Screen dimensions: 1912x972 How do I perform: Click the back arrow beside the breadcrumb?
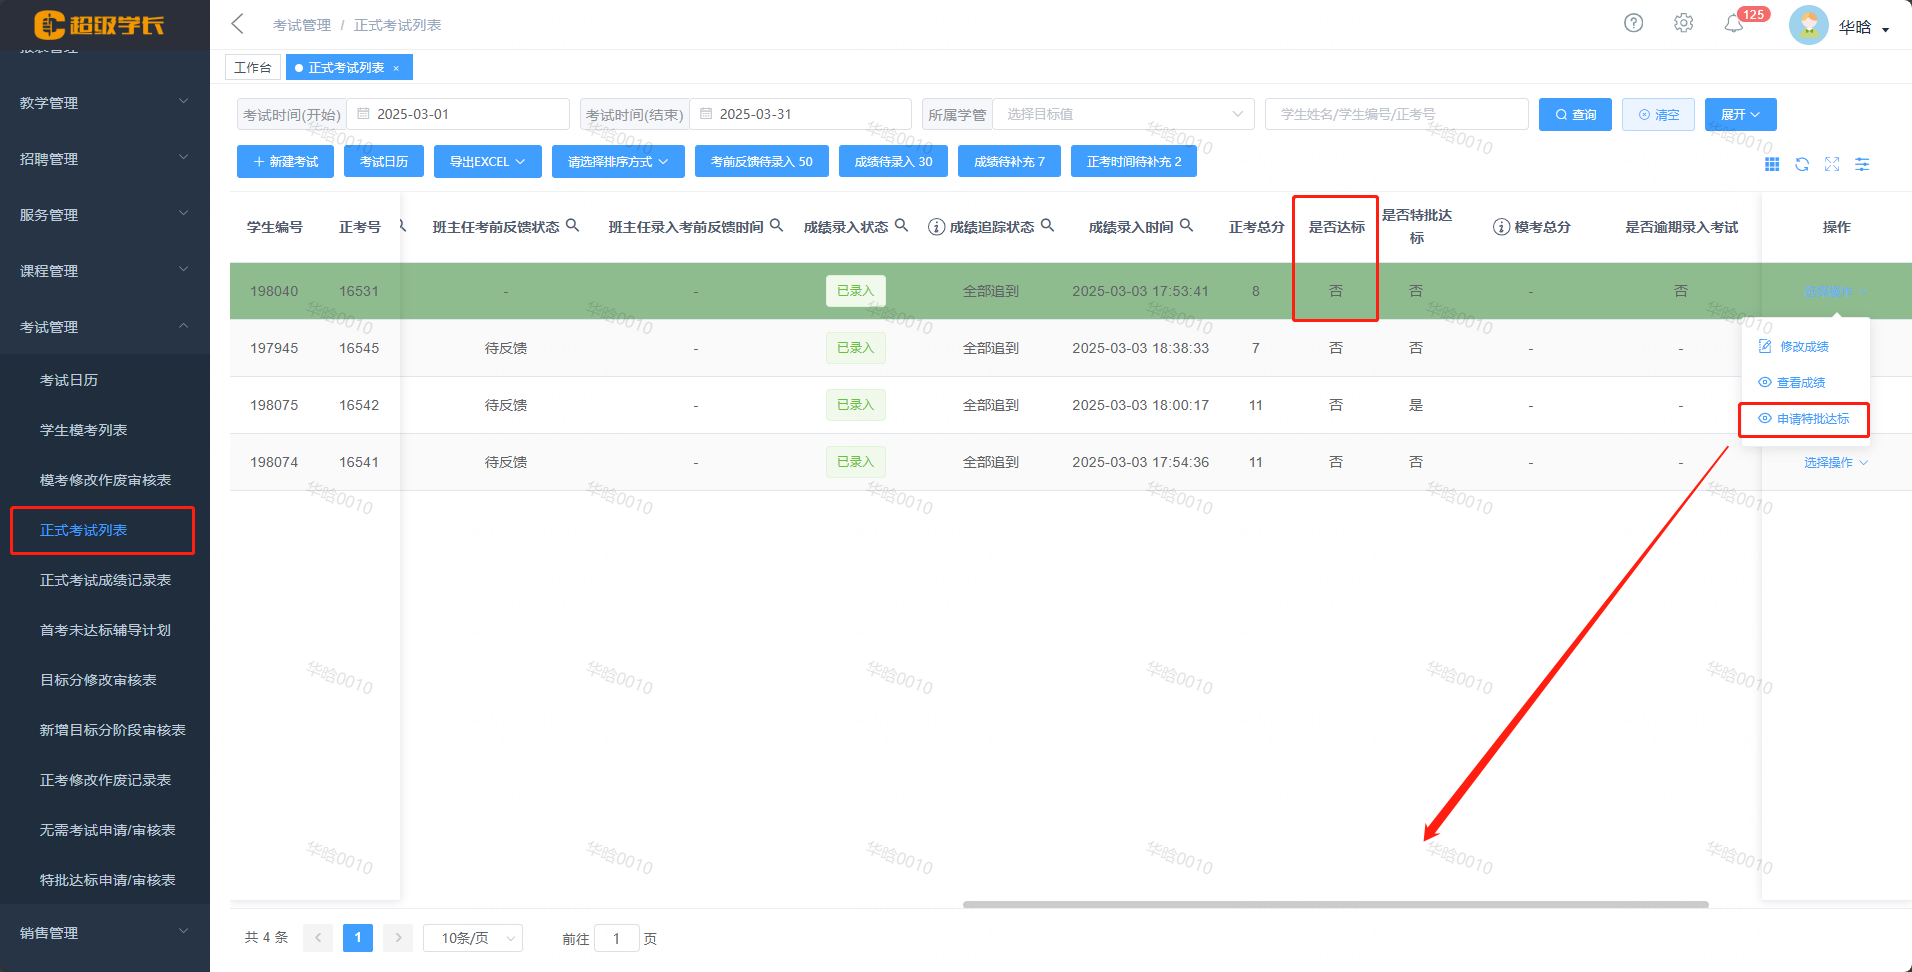coord(238,24)
